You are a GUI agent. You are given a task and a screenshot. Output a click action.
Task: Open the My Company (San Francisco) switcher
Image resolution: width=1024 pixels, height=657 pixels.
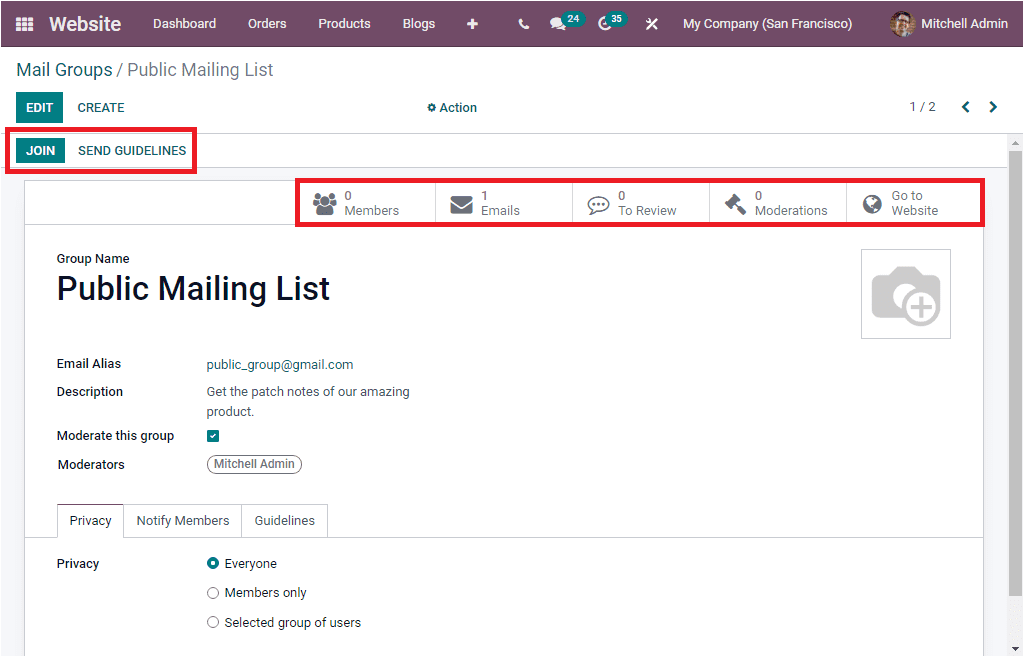pos(767,23)
